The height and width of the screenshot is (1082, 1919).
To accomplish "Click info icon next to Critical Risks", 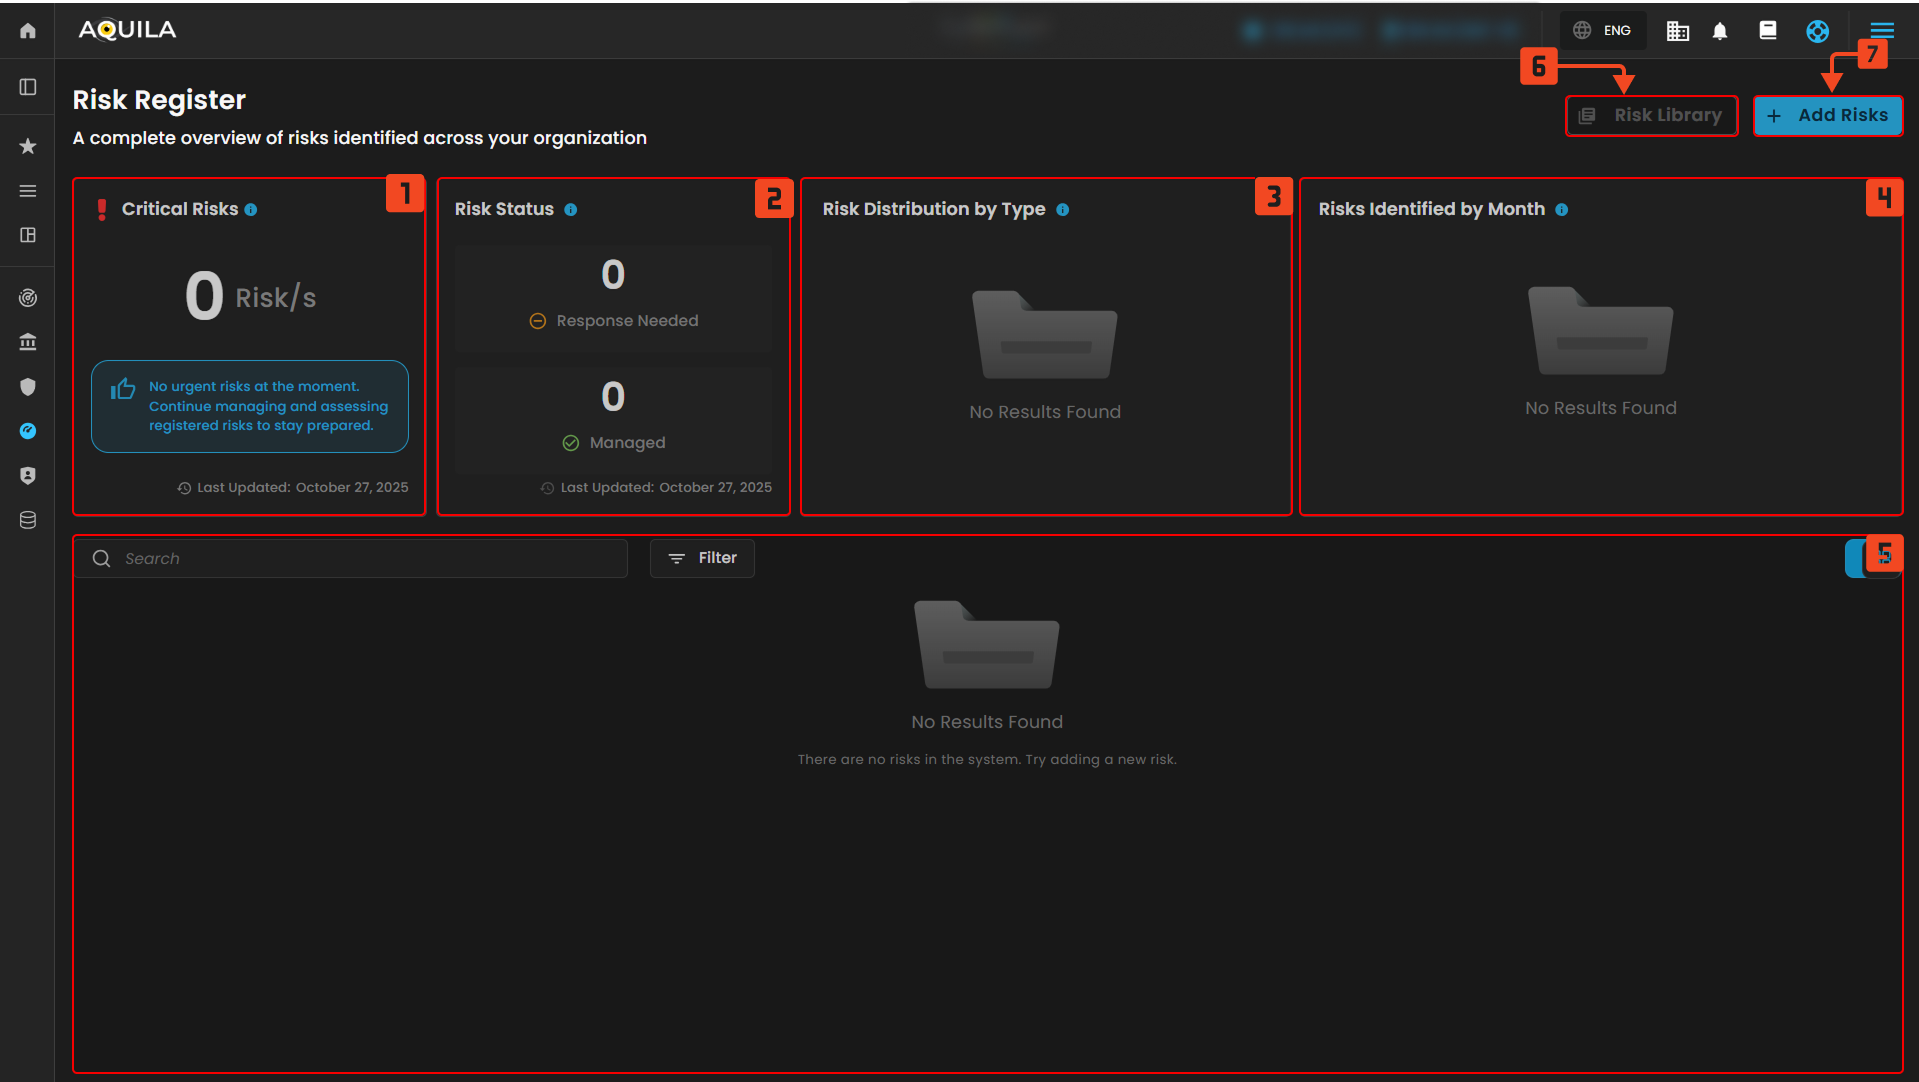I will click(x=251, y=210).
